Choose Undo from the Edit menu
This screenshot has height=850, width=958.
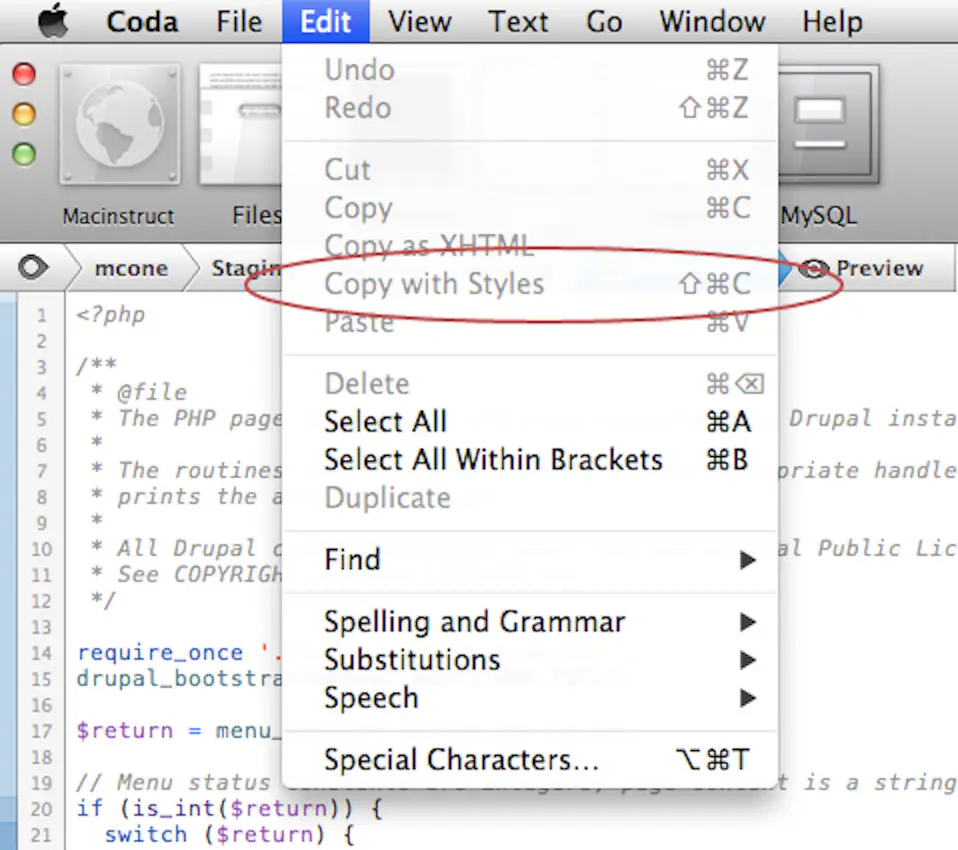[x=358, y=69]
